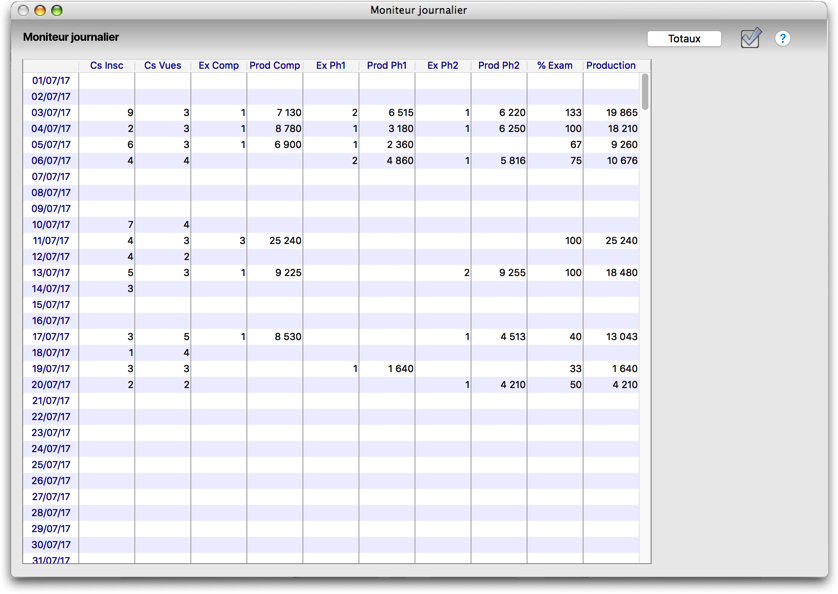838x594 pixels.
Task: Click the Totaux button
Action: pos(684,38)
